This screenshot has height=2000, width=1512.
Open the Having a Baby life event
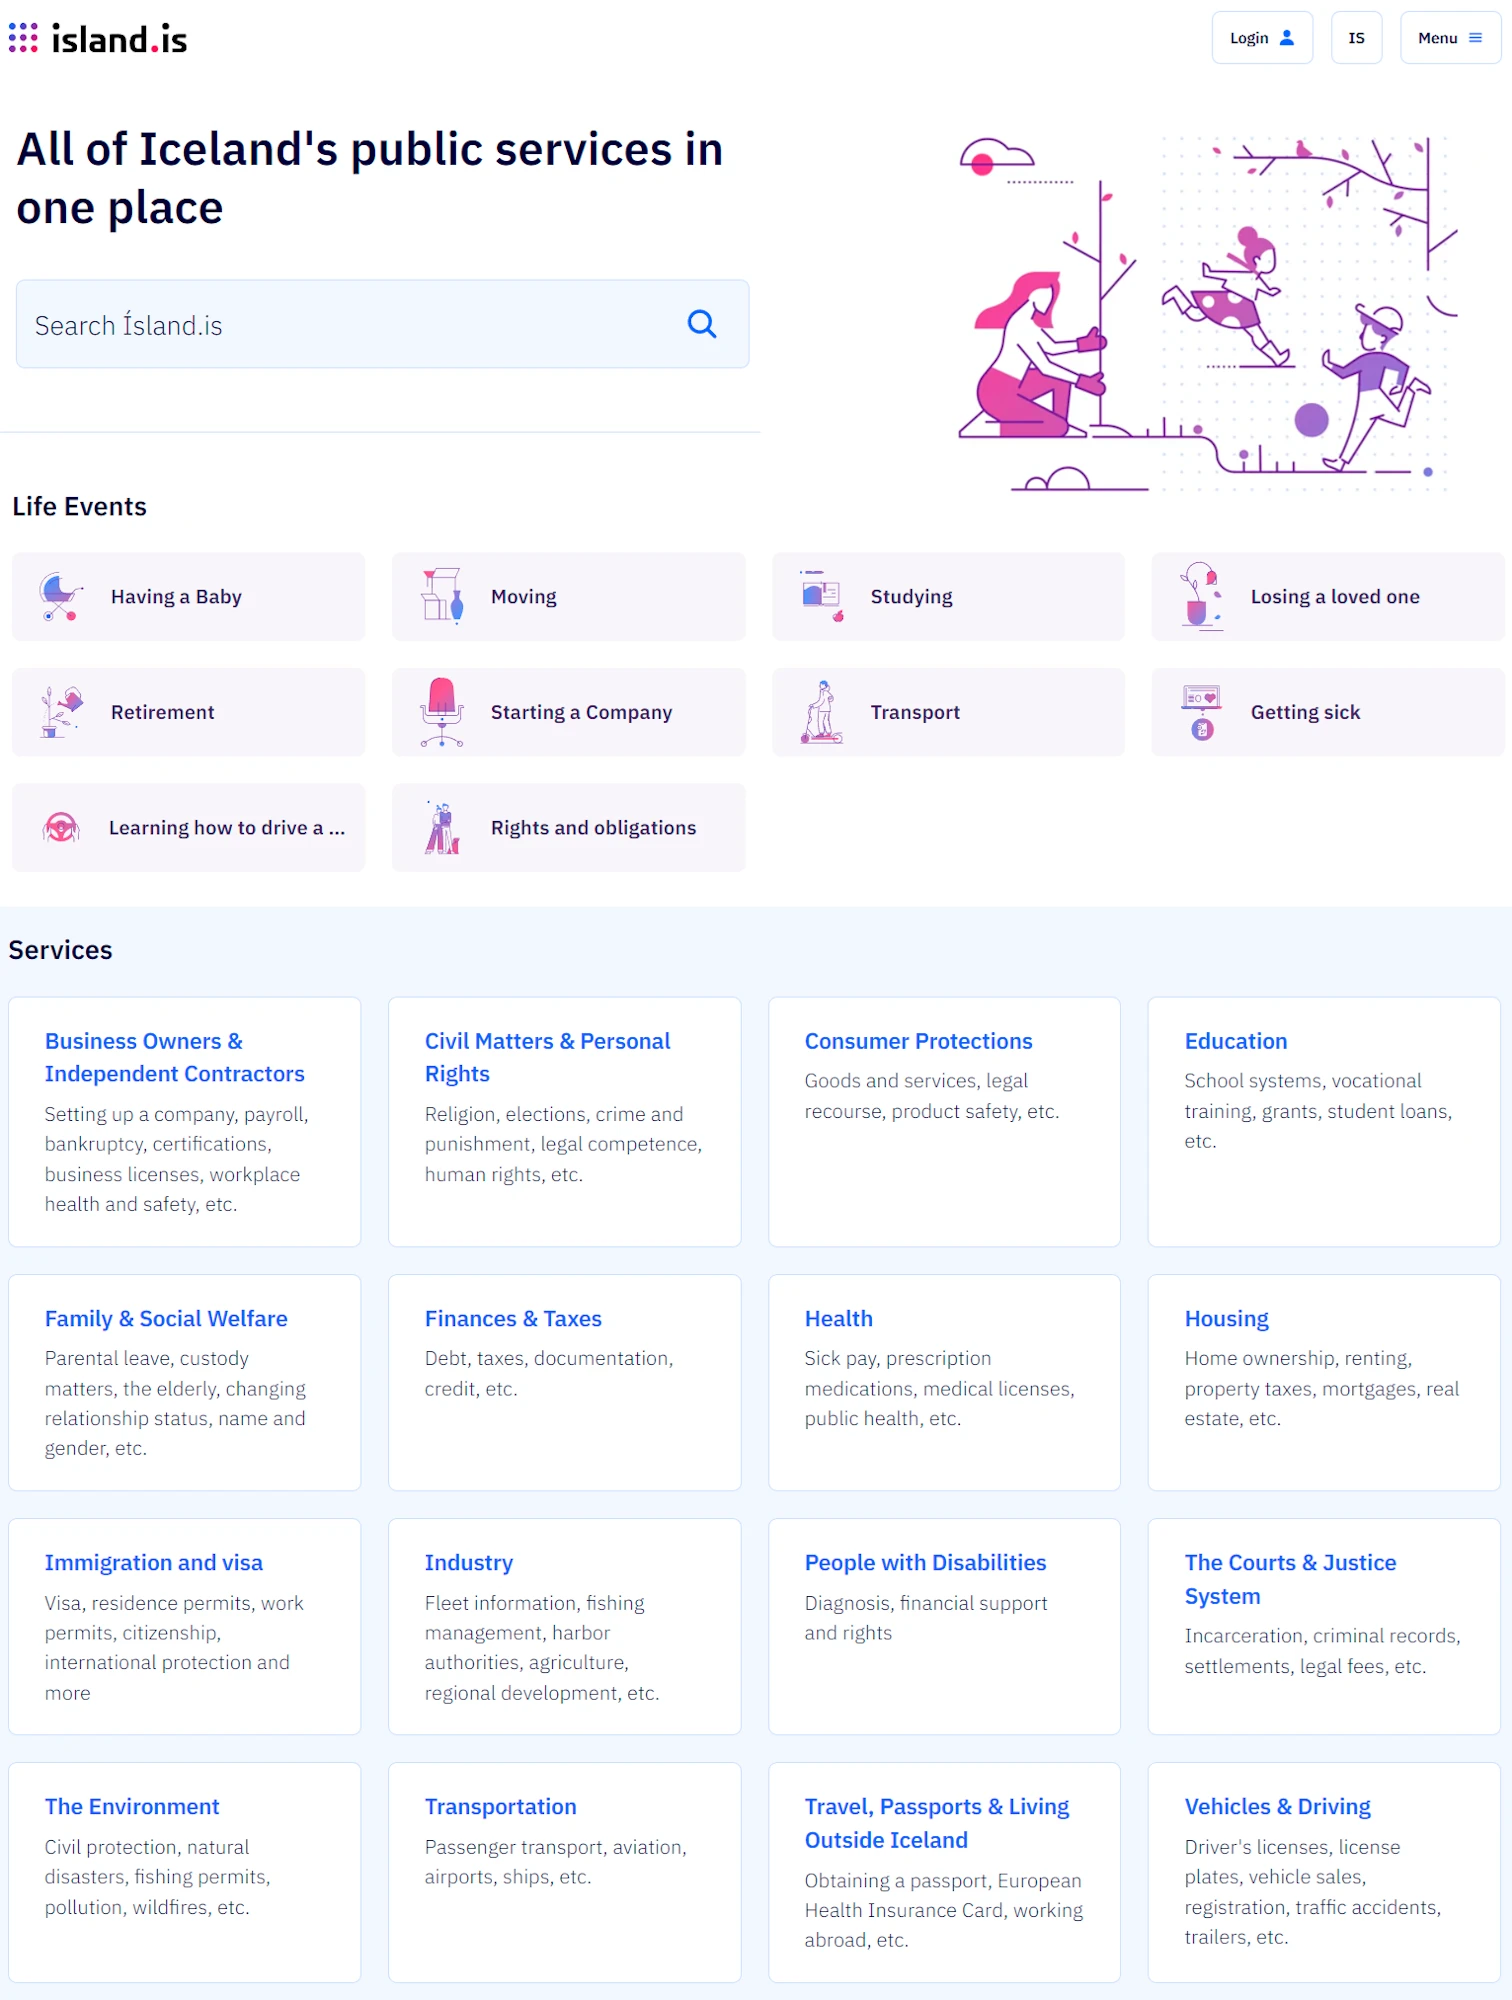(x=188, y=597)
